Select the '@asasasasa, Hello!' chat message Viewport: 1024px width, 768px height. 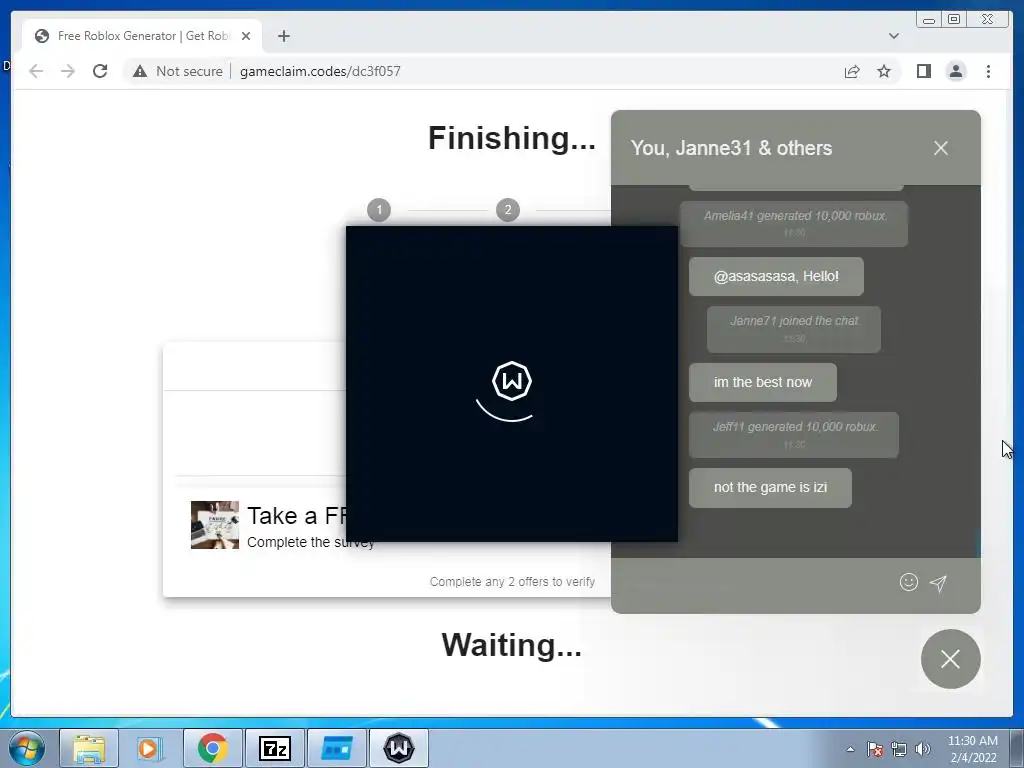pos(776,276)
